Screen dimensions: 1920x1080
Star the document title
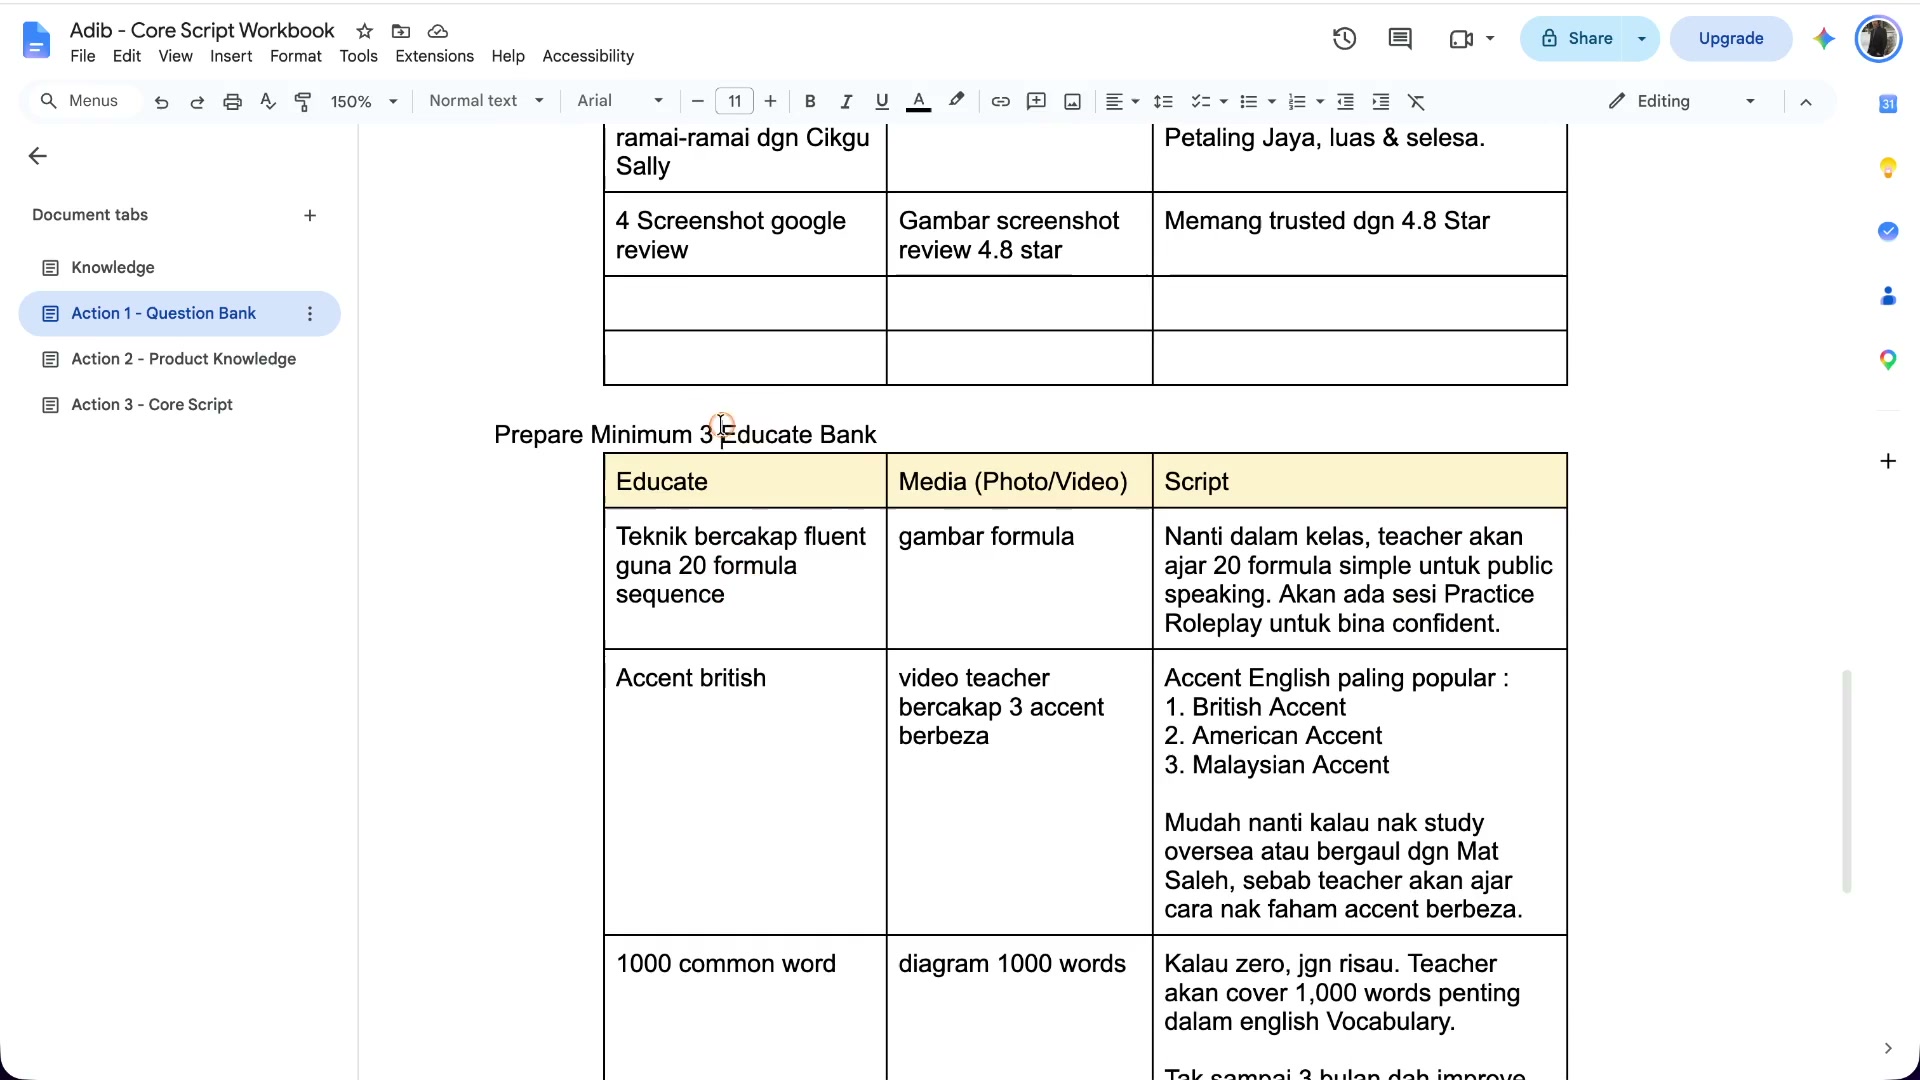click(365, 31)
